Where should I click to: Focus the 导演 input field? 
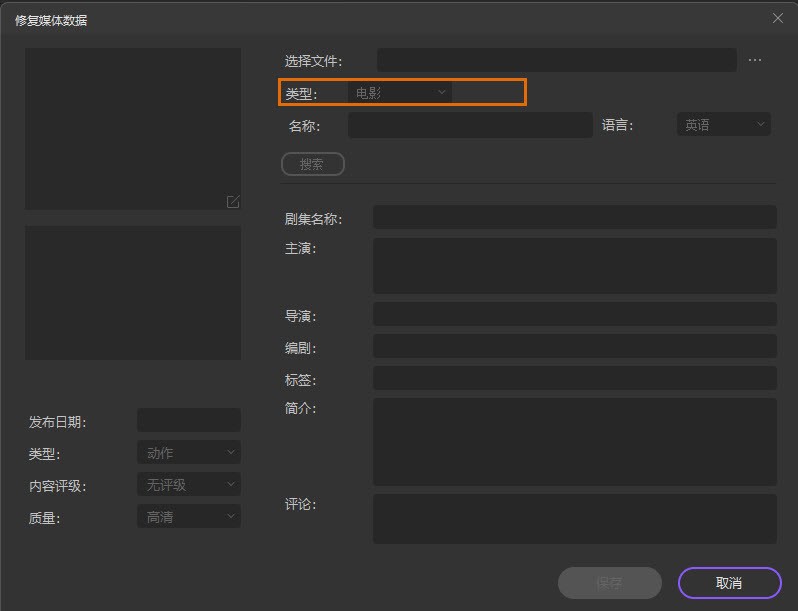(574, 314)
